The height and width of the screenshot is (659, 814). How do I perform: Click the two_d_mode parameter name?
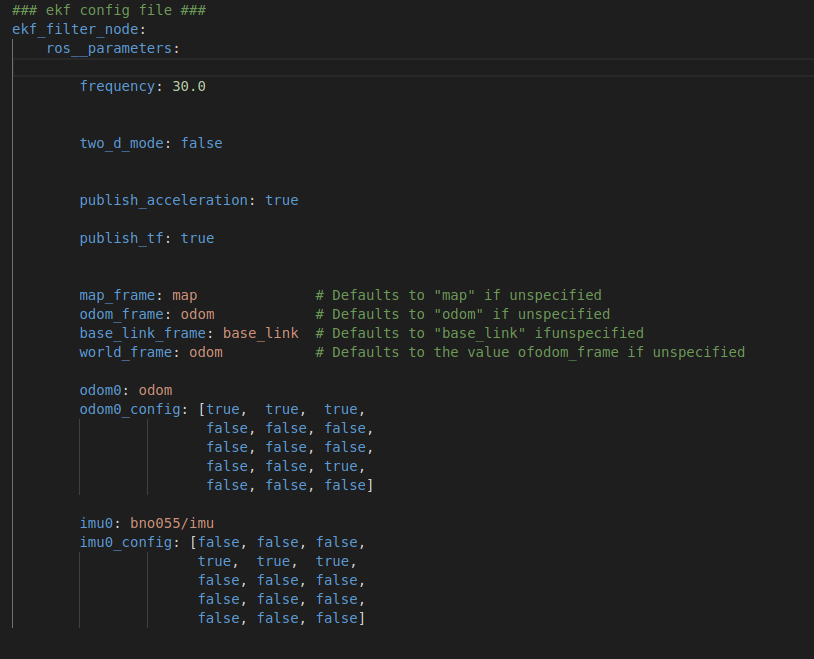pyautogui.click(x=118, y=143)
